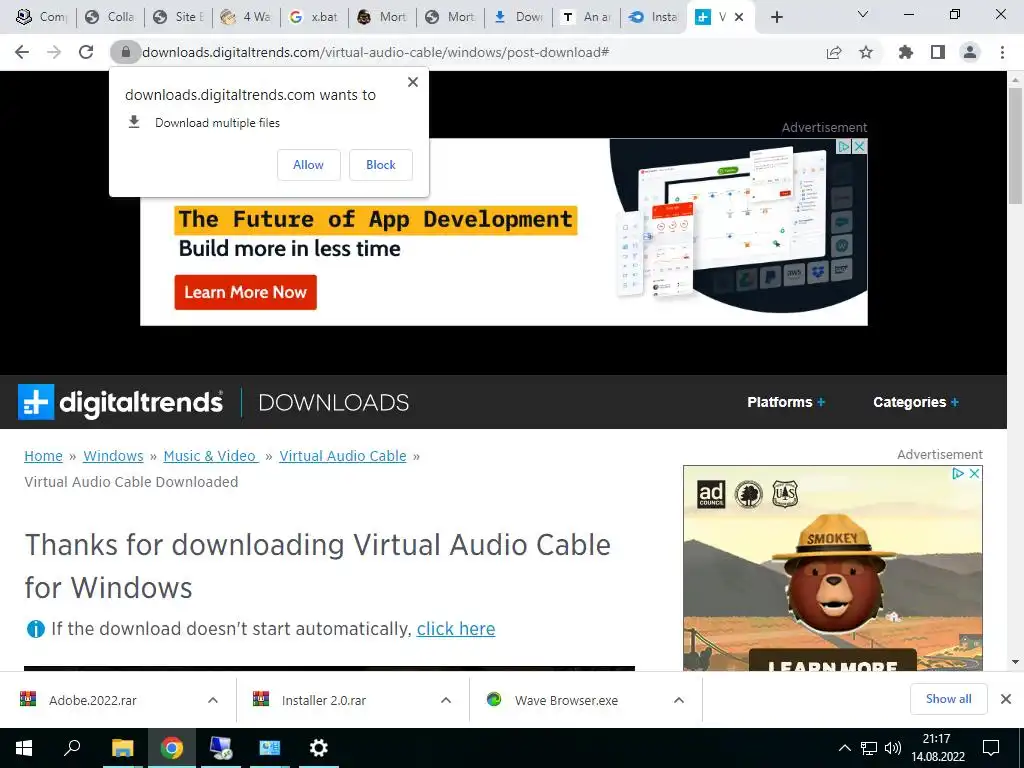
Task: Open the notification center icon
Action: tap(991, 748)
